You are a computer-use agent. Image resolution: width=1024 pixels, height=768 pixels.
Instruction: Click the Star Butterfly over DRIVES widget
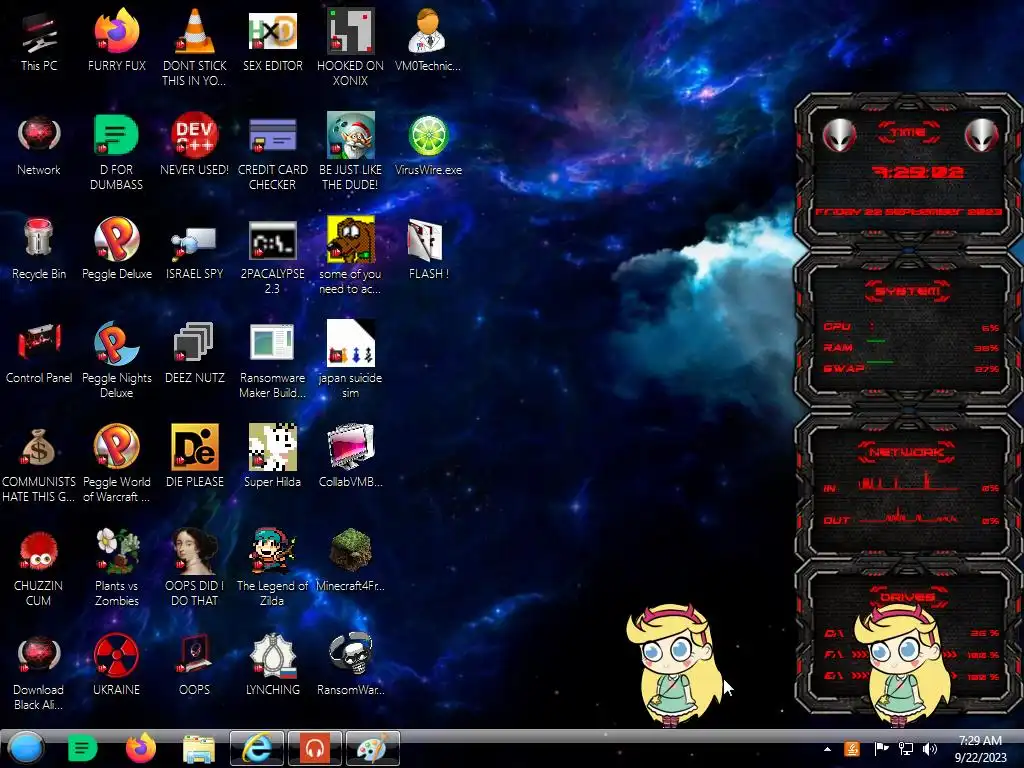[x=904, y=665]
